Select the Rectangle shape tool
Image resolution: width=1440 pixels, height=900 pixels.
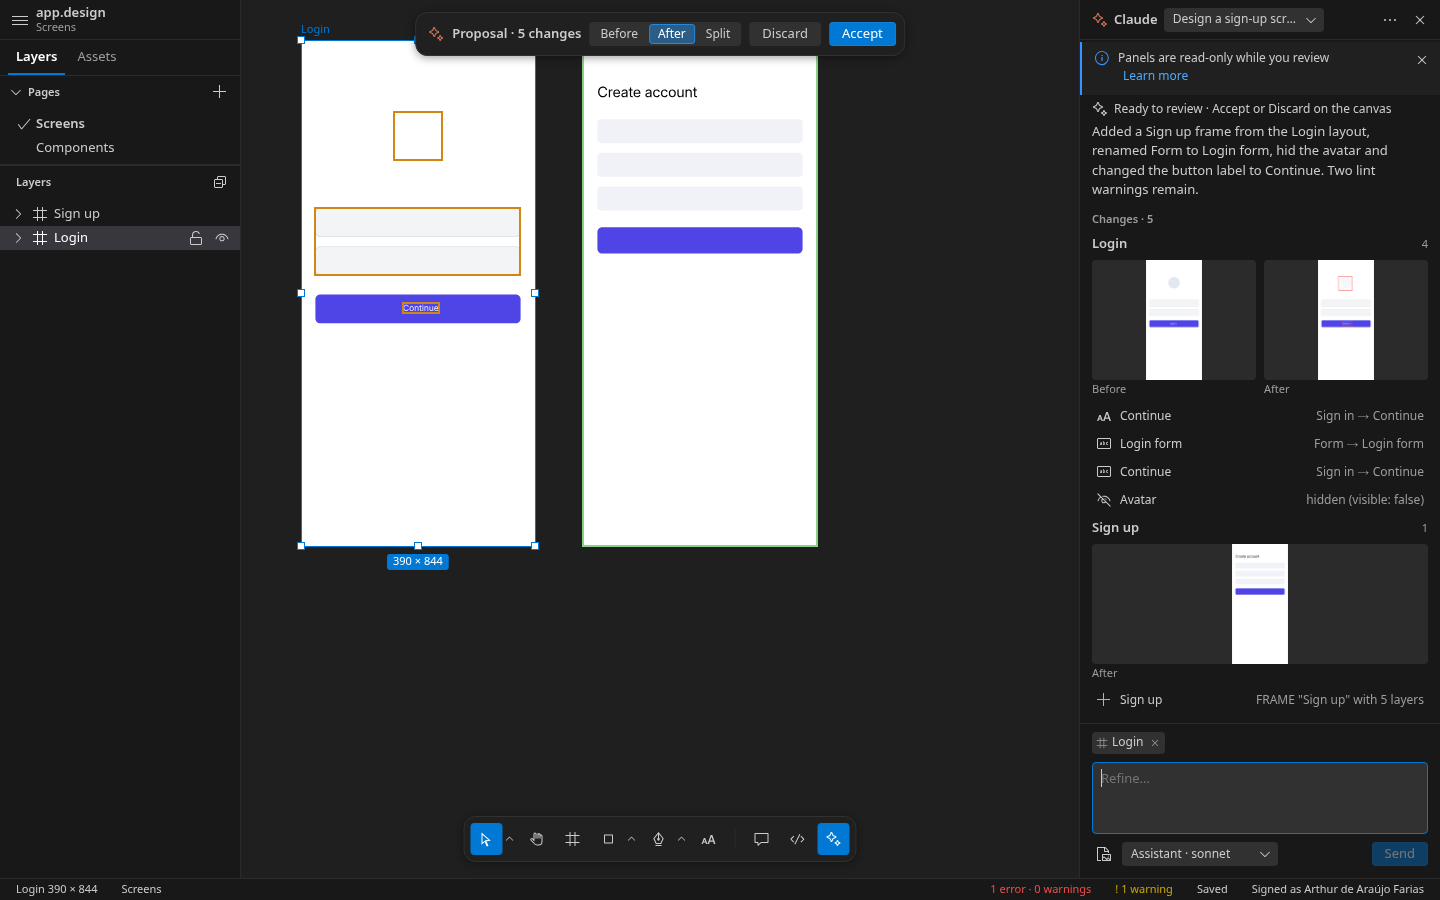pyautogui.click(x=608, y=839)
